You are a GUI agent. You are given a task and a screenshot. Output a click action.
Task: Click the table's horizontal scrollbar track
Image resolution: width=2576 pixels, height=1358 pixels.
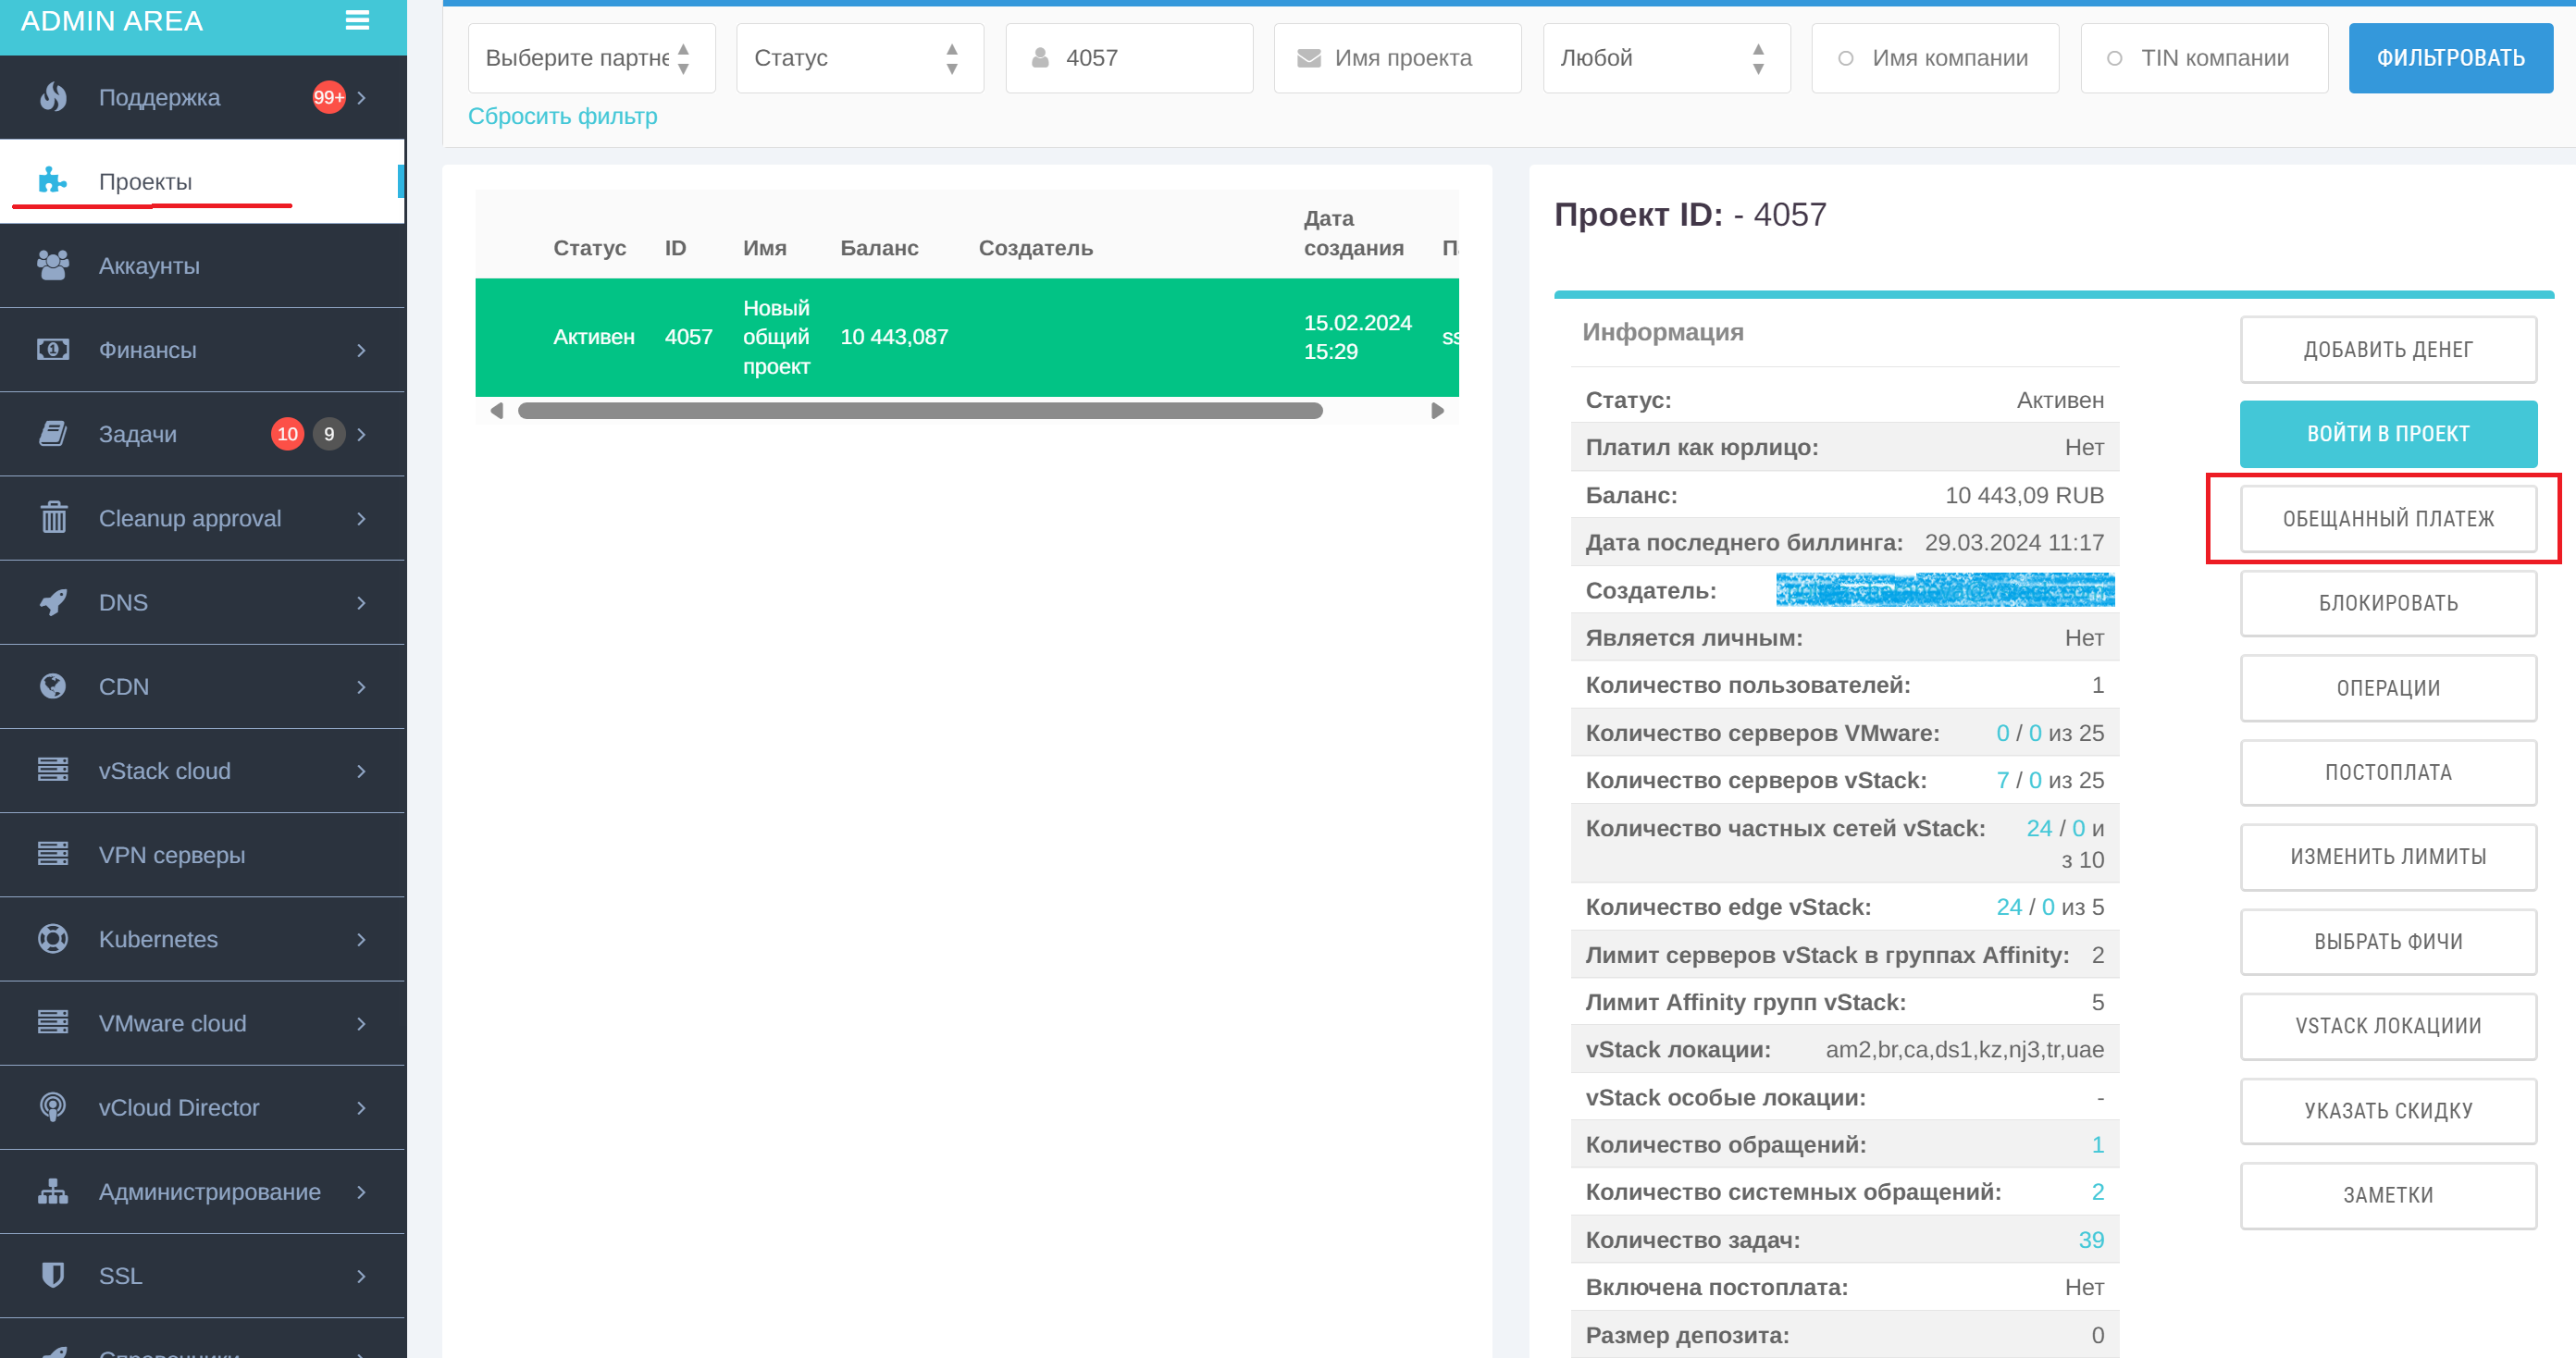coord(966,410)
